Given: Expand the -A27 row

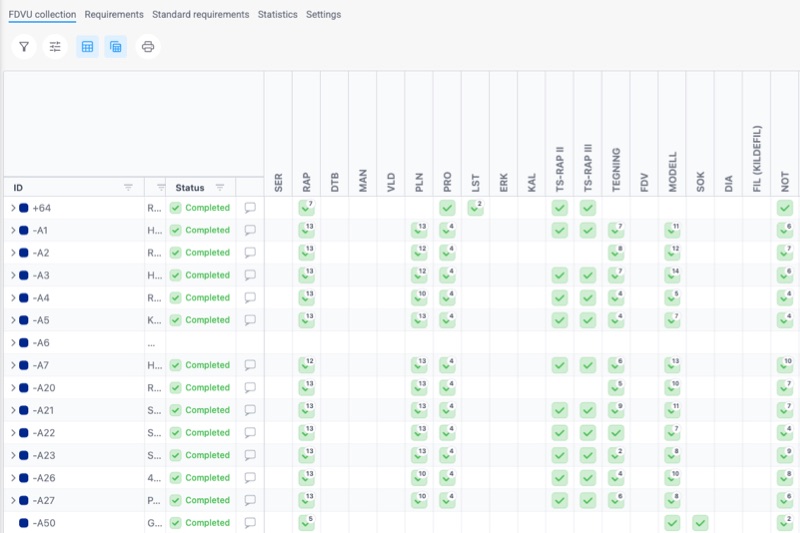Looking at the screenshot, I should [x=13, y=500].
